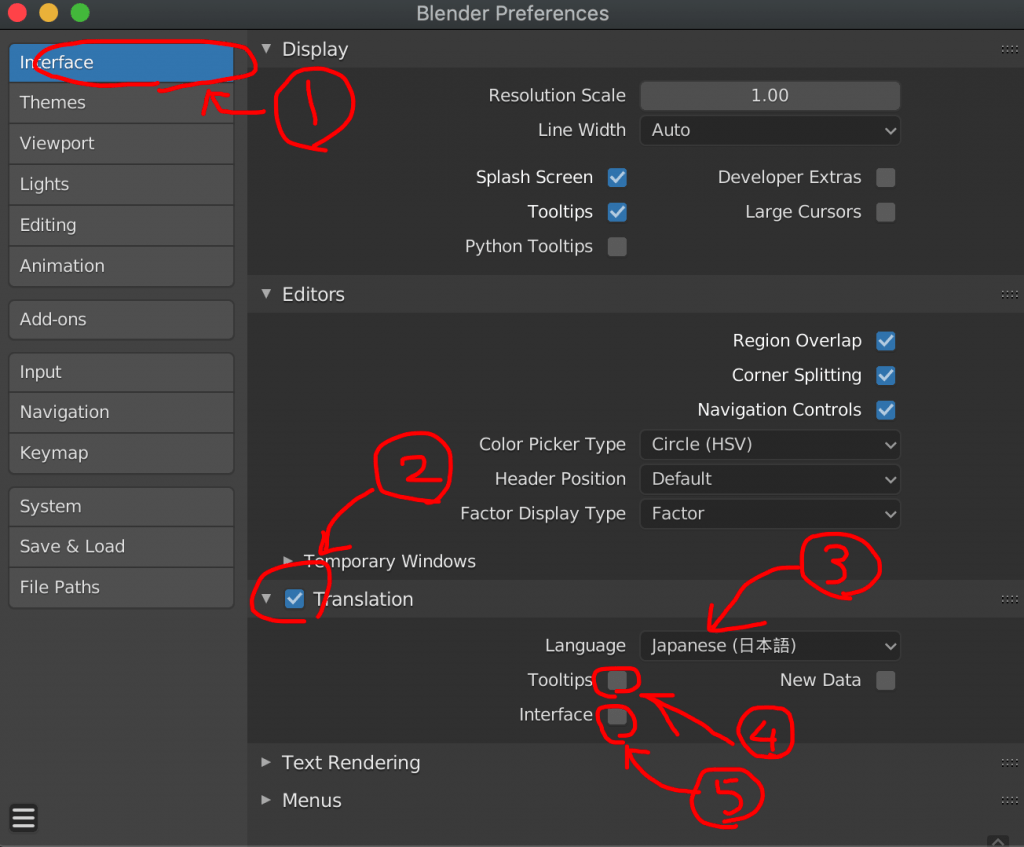1024x847 pixels.
Task: Close the Blender Preferences window
Action: coord(17,12)
